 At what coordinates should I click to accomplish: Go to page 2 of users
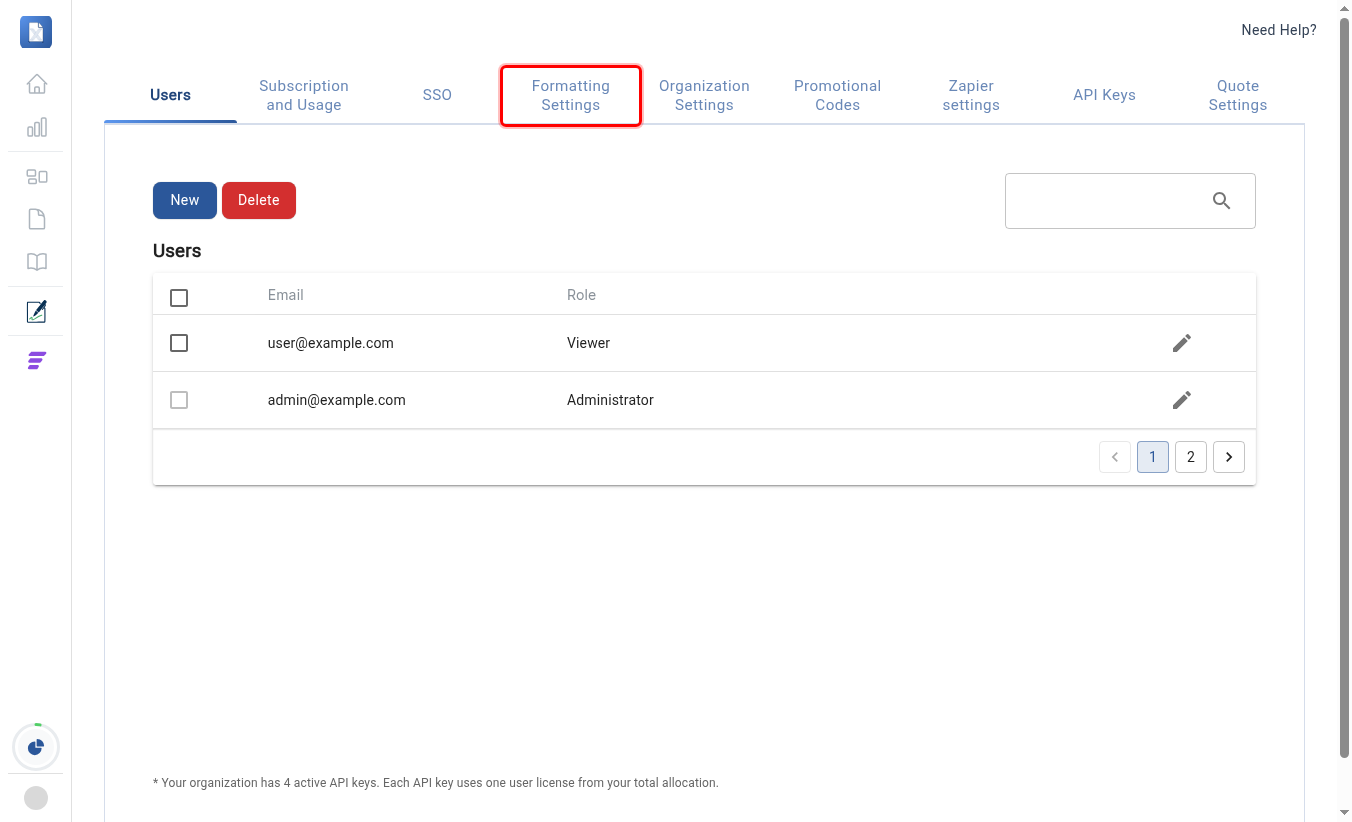pos(1191,457)
